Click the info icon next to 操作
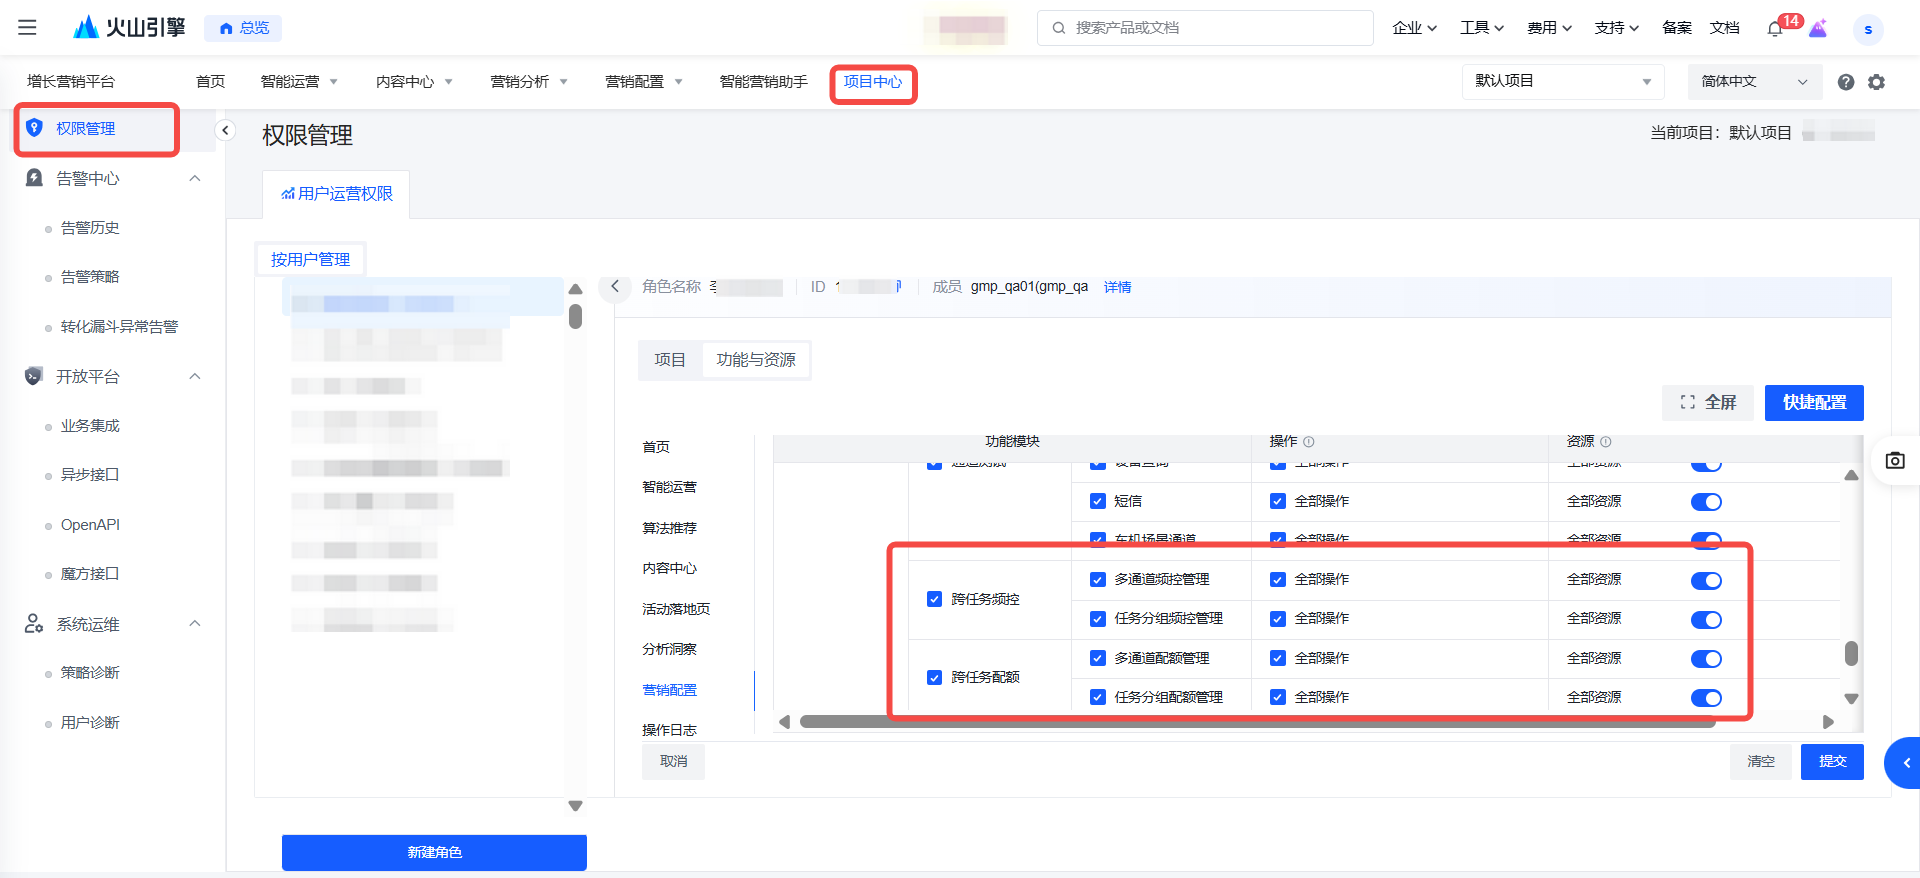Image resolution: width=1920 pixels, height=878 pixels. tap(1309, 442)
